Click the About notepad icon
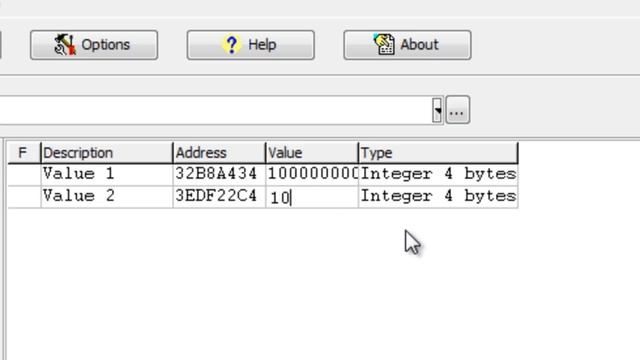Viewport: 640px width, 360px height. (x=384, y=44)
